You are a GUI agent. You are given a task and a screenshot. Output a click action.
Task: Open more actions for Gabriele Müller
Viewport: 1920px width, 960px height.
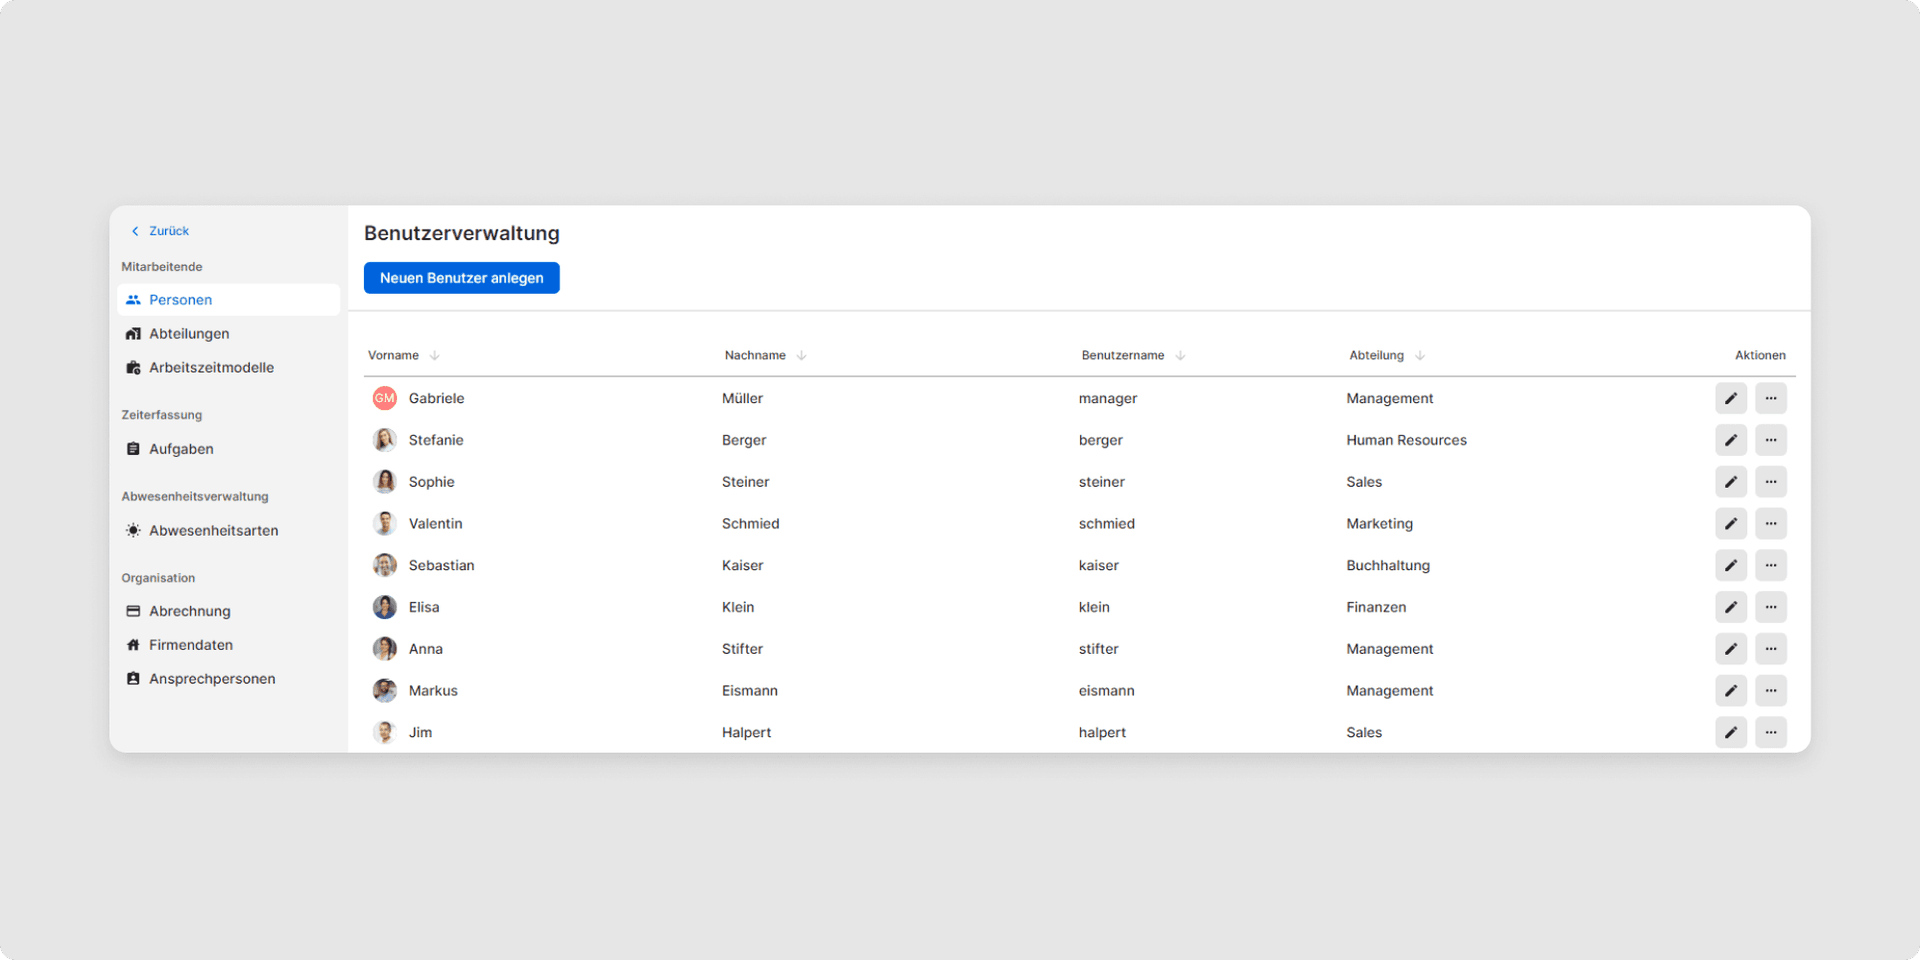1771,398
